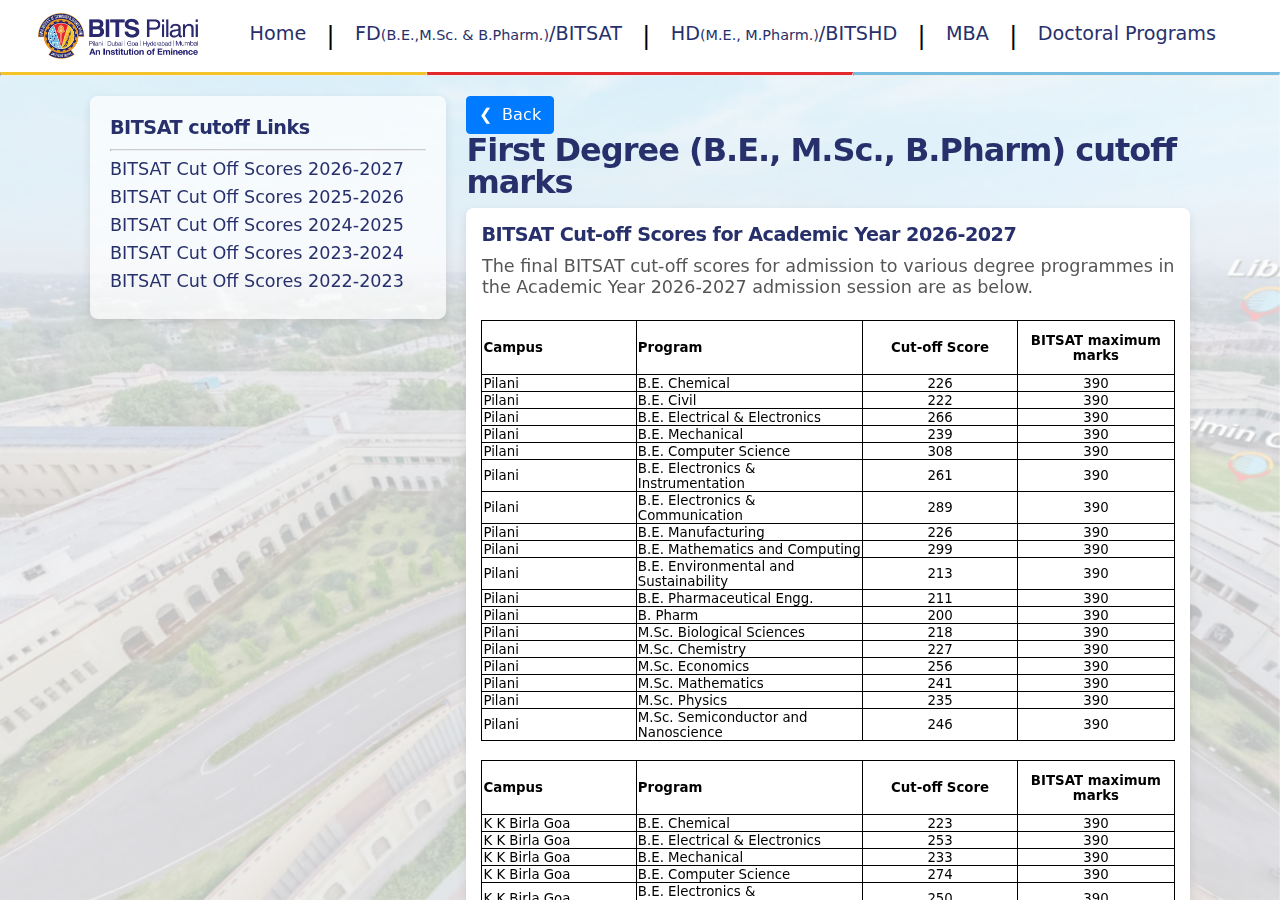Viewport: 1280px width, 900px height.
Task: Open HD (M.E., M.Pharm.)/BITSHD menu
Action: coord(784,34)
